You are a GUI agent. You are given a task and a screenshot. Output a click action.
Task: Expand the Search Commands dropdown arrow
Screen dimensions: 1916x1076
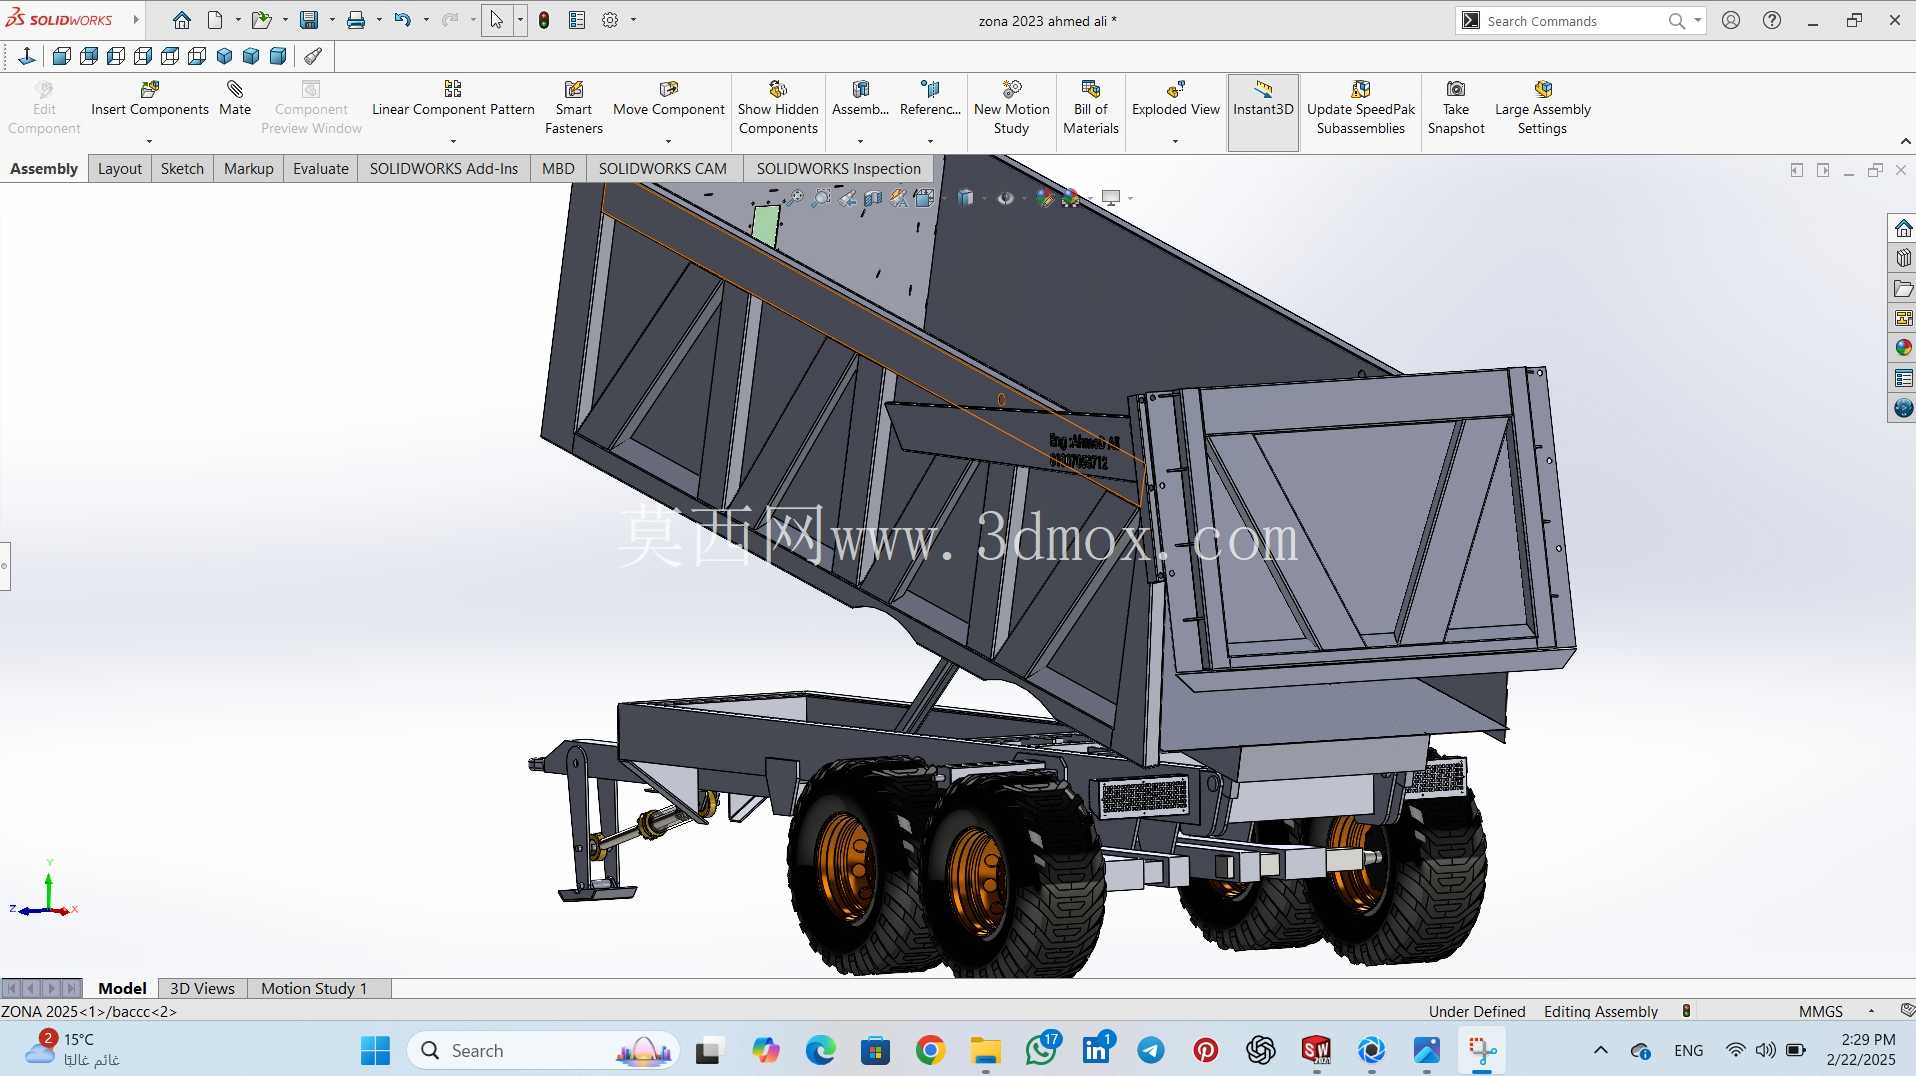pos(1697,20)
